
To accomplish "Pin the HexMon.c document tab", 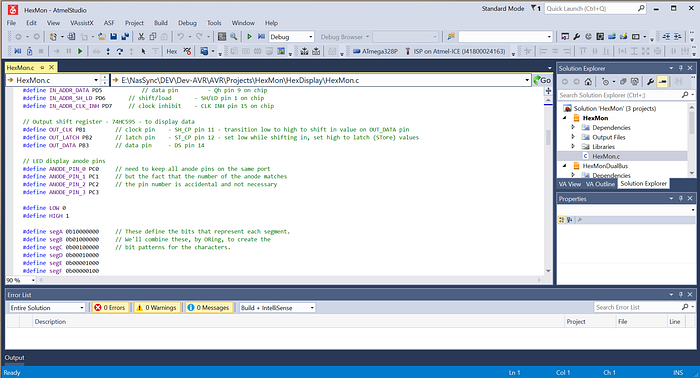I will tap(42, 67).
